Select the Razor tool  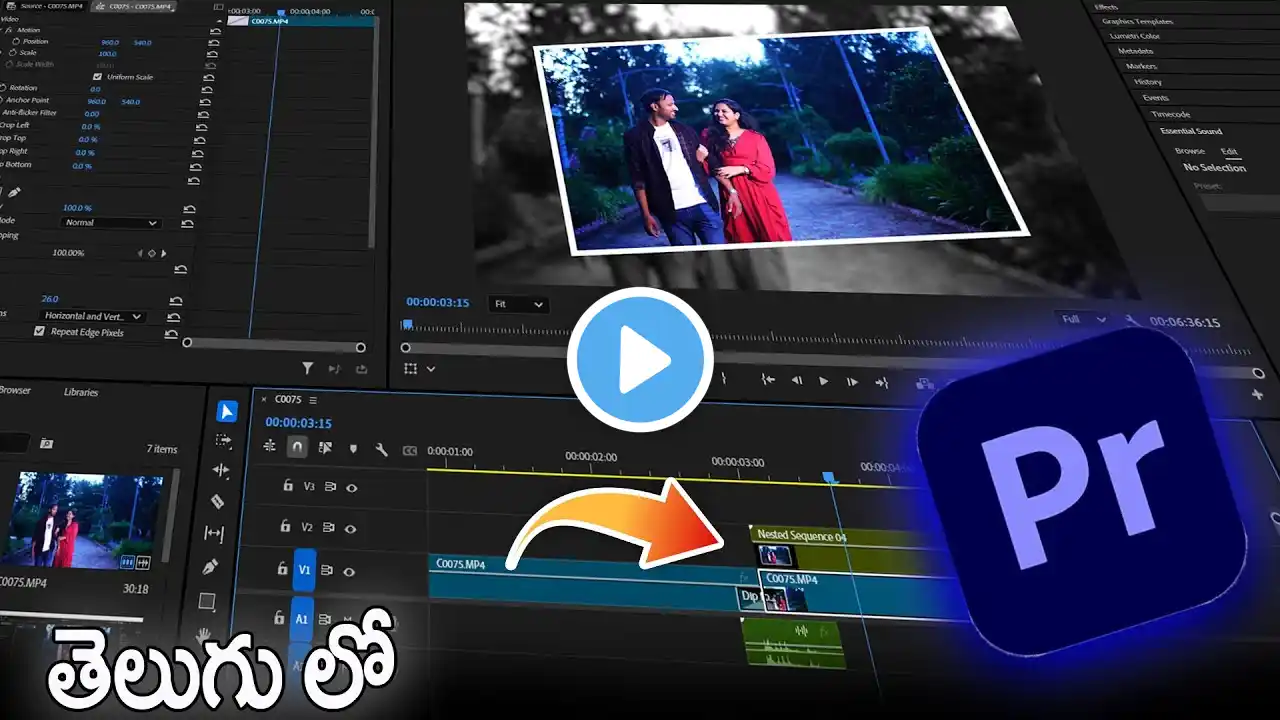coord(217,501)
